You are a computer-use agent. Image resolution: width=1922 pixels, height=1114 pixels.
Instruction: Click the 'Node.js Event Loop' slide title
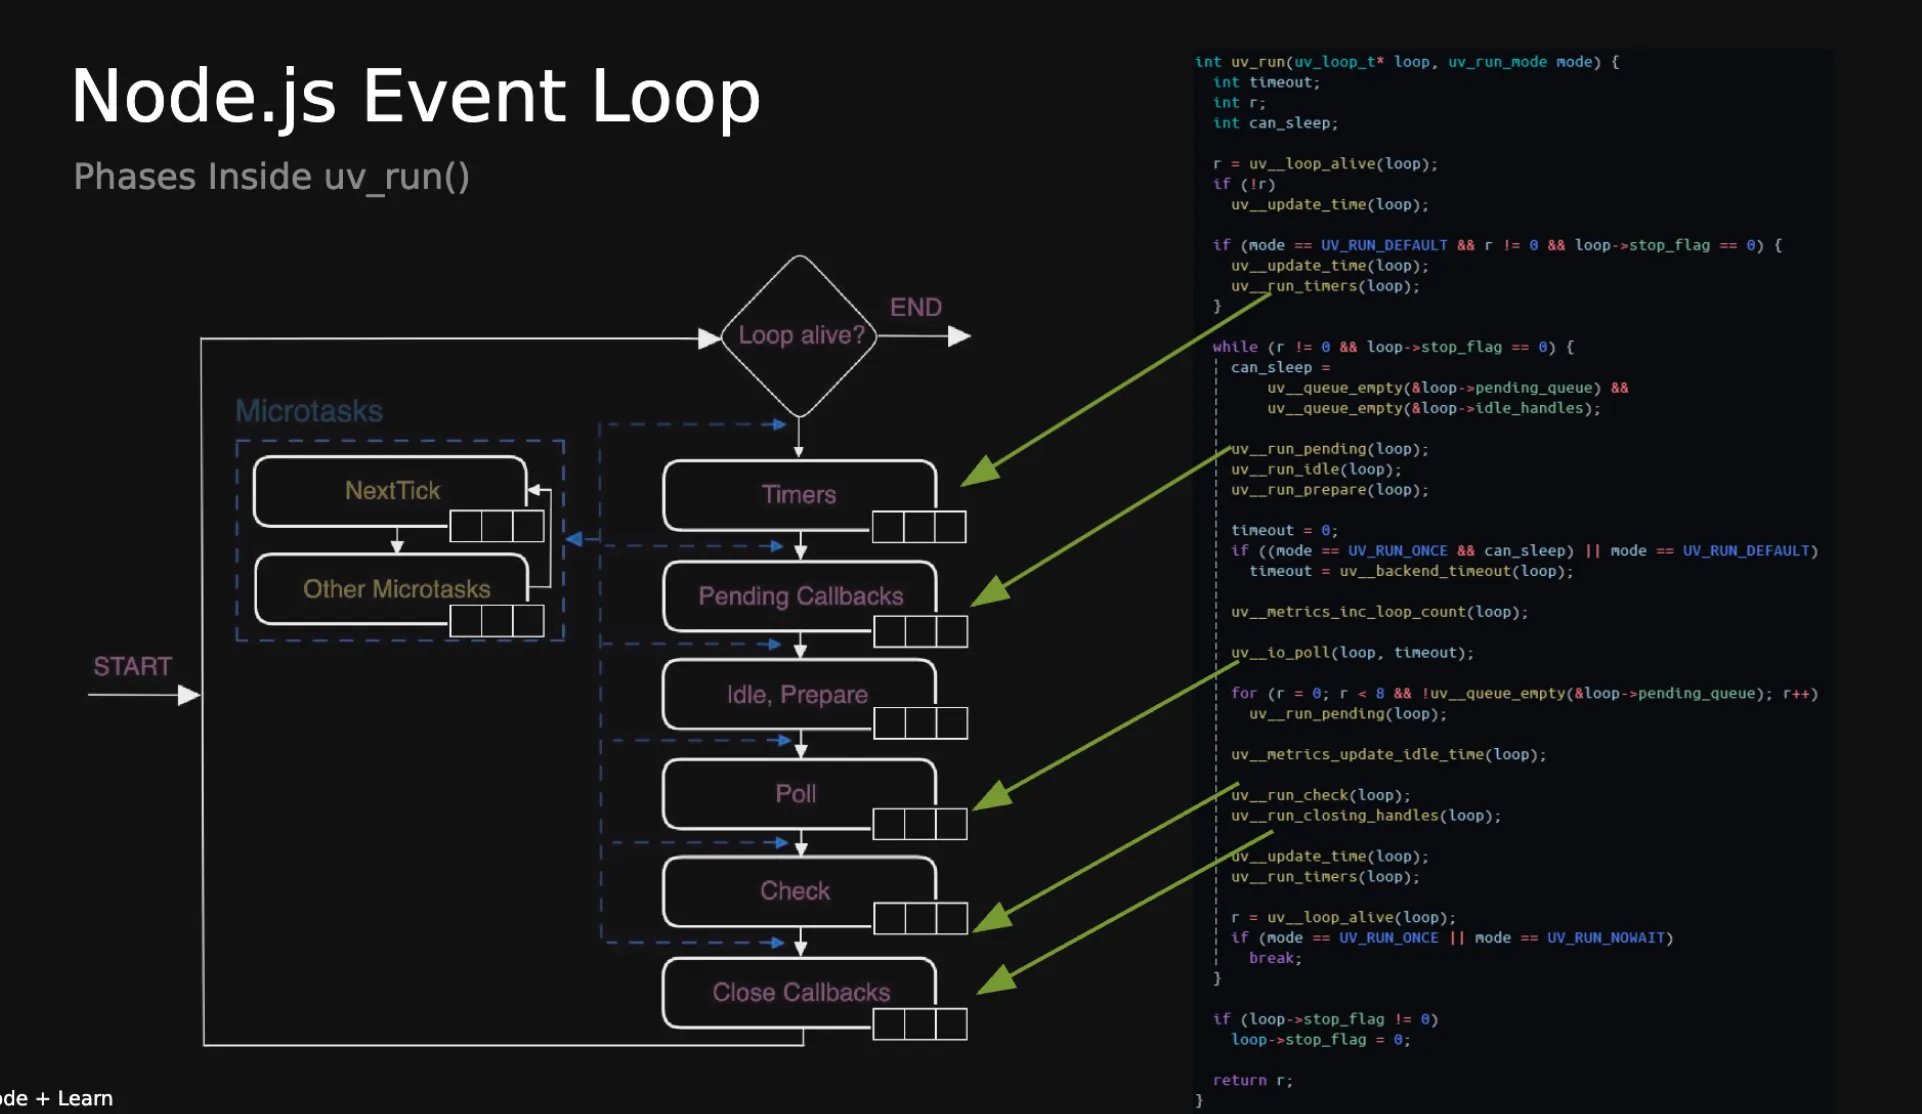[416, 98]
